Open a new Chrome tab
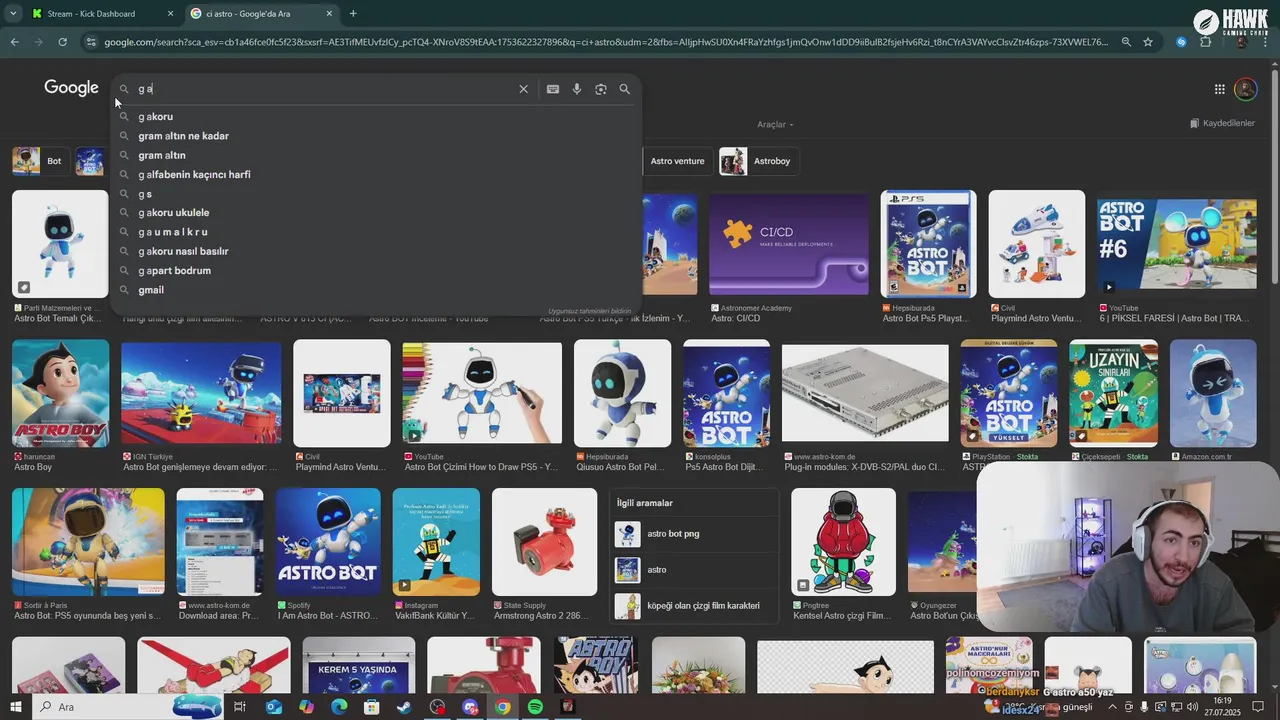 coord(353,14)
